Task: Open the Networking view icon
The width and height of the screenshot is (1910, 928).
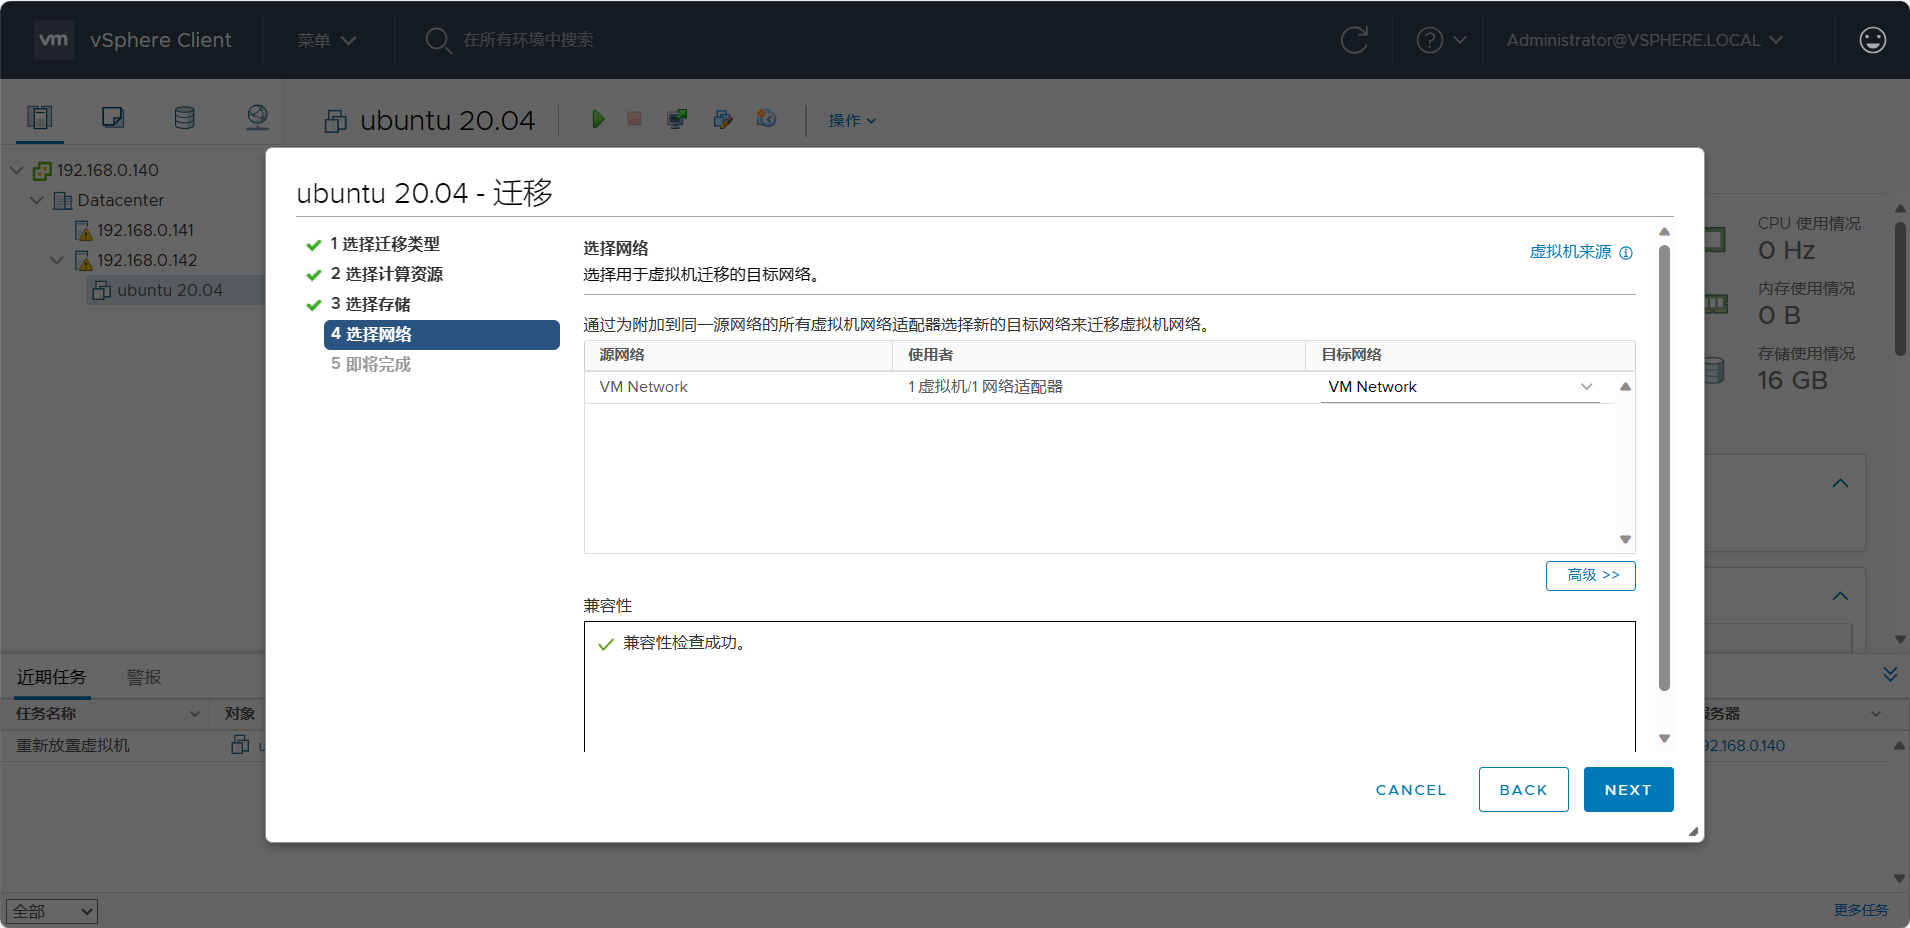Action: pyautogui.click(x=257, y=118)
